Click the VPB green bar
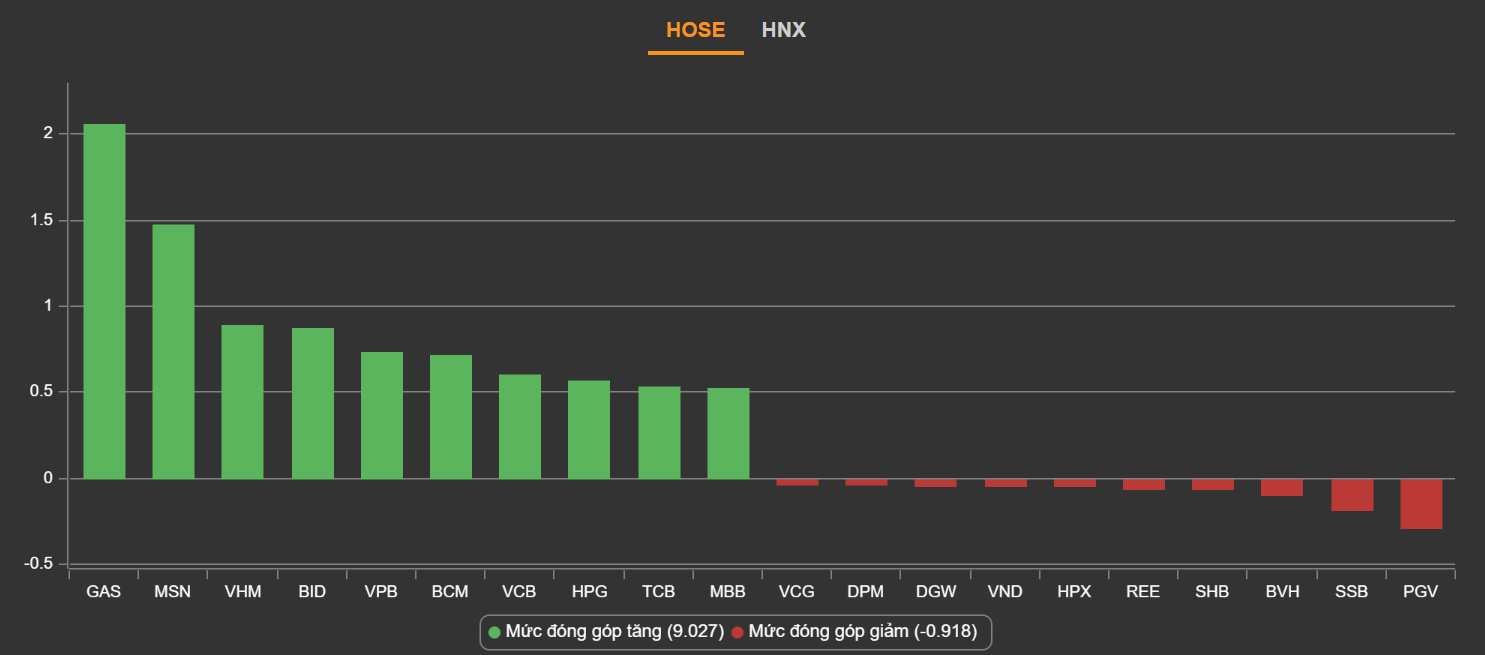The height and width of the screenshot is (655, 1485). (x=381, y=415)
